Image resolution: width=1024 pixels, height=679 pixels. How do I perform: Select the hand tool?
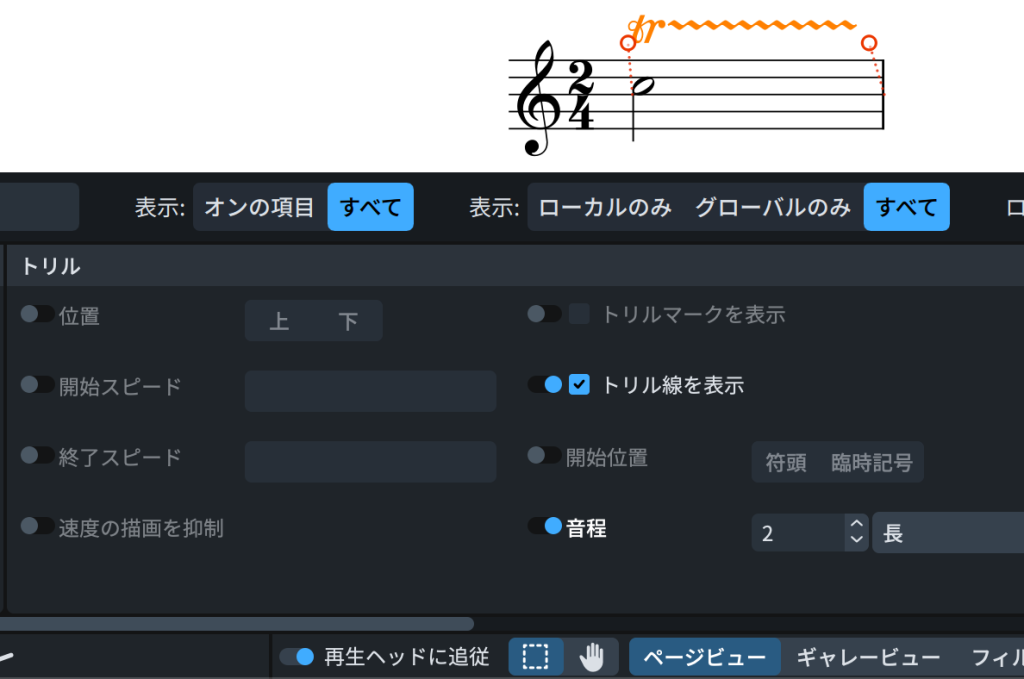(x=592, y=657)
